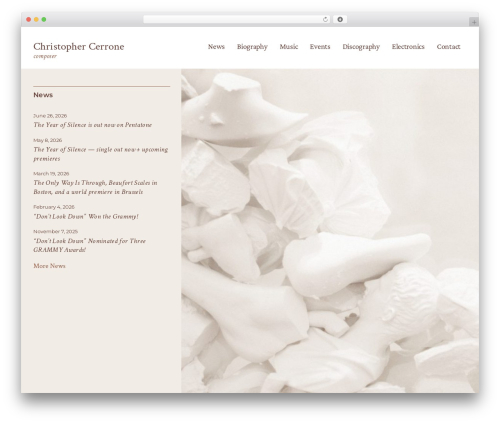Focus the browser address bar

237,20
